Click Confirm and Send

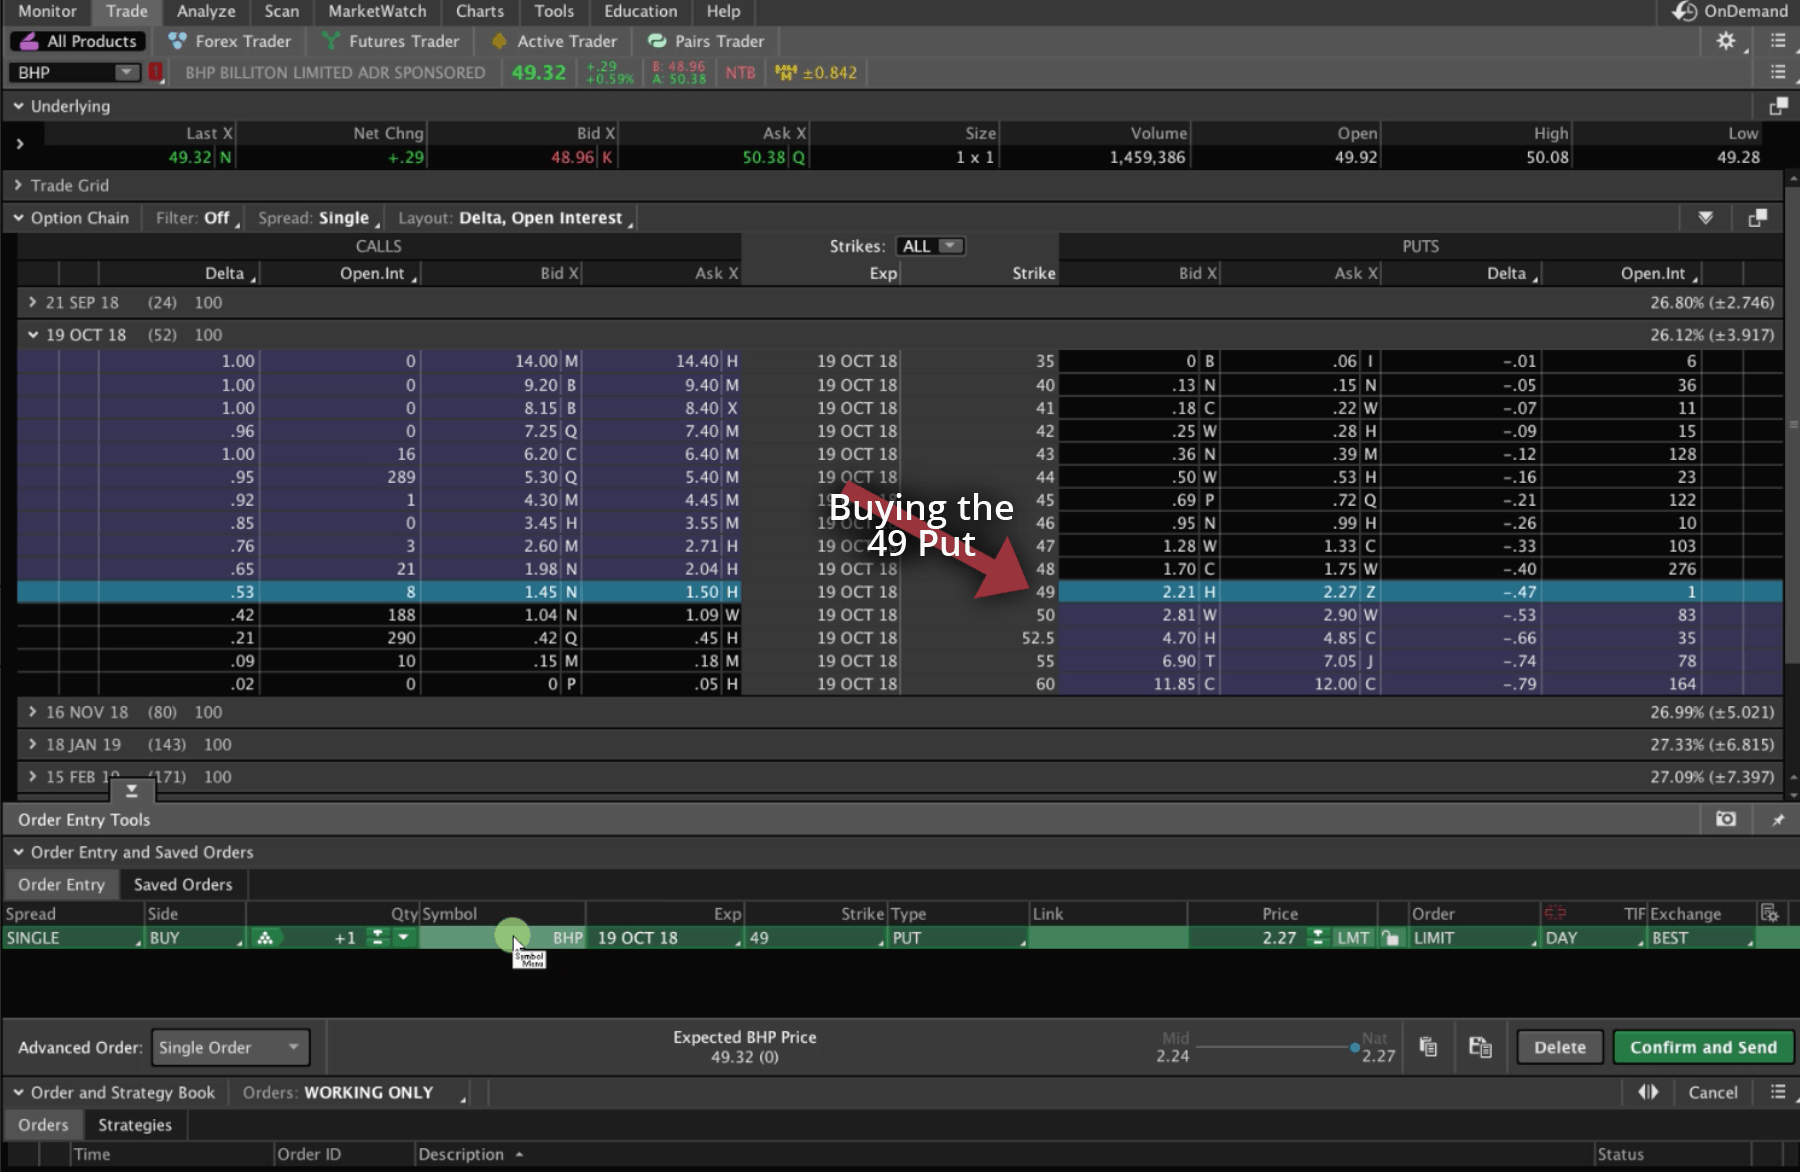tap(1703, 1047)
